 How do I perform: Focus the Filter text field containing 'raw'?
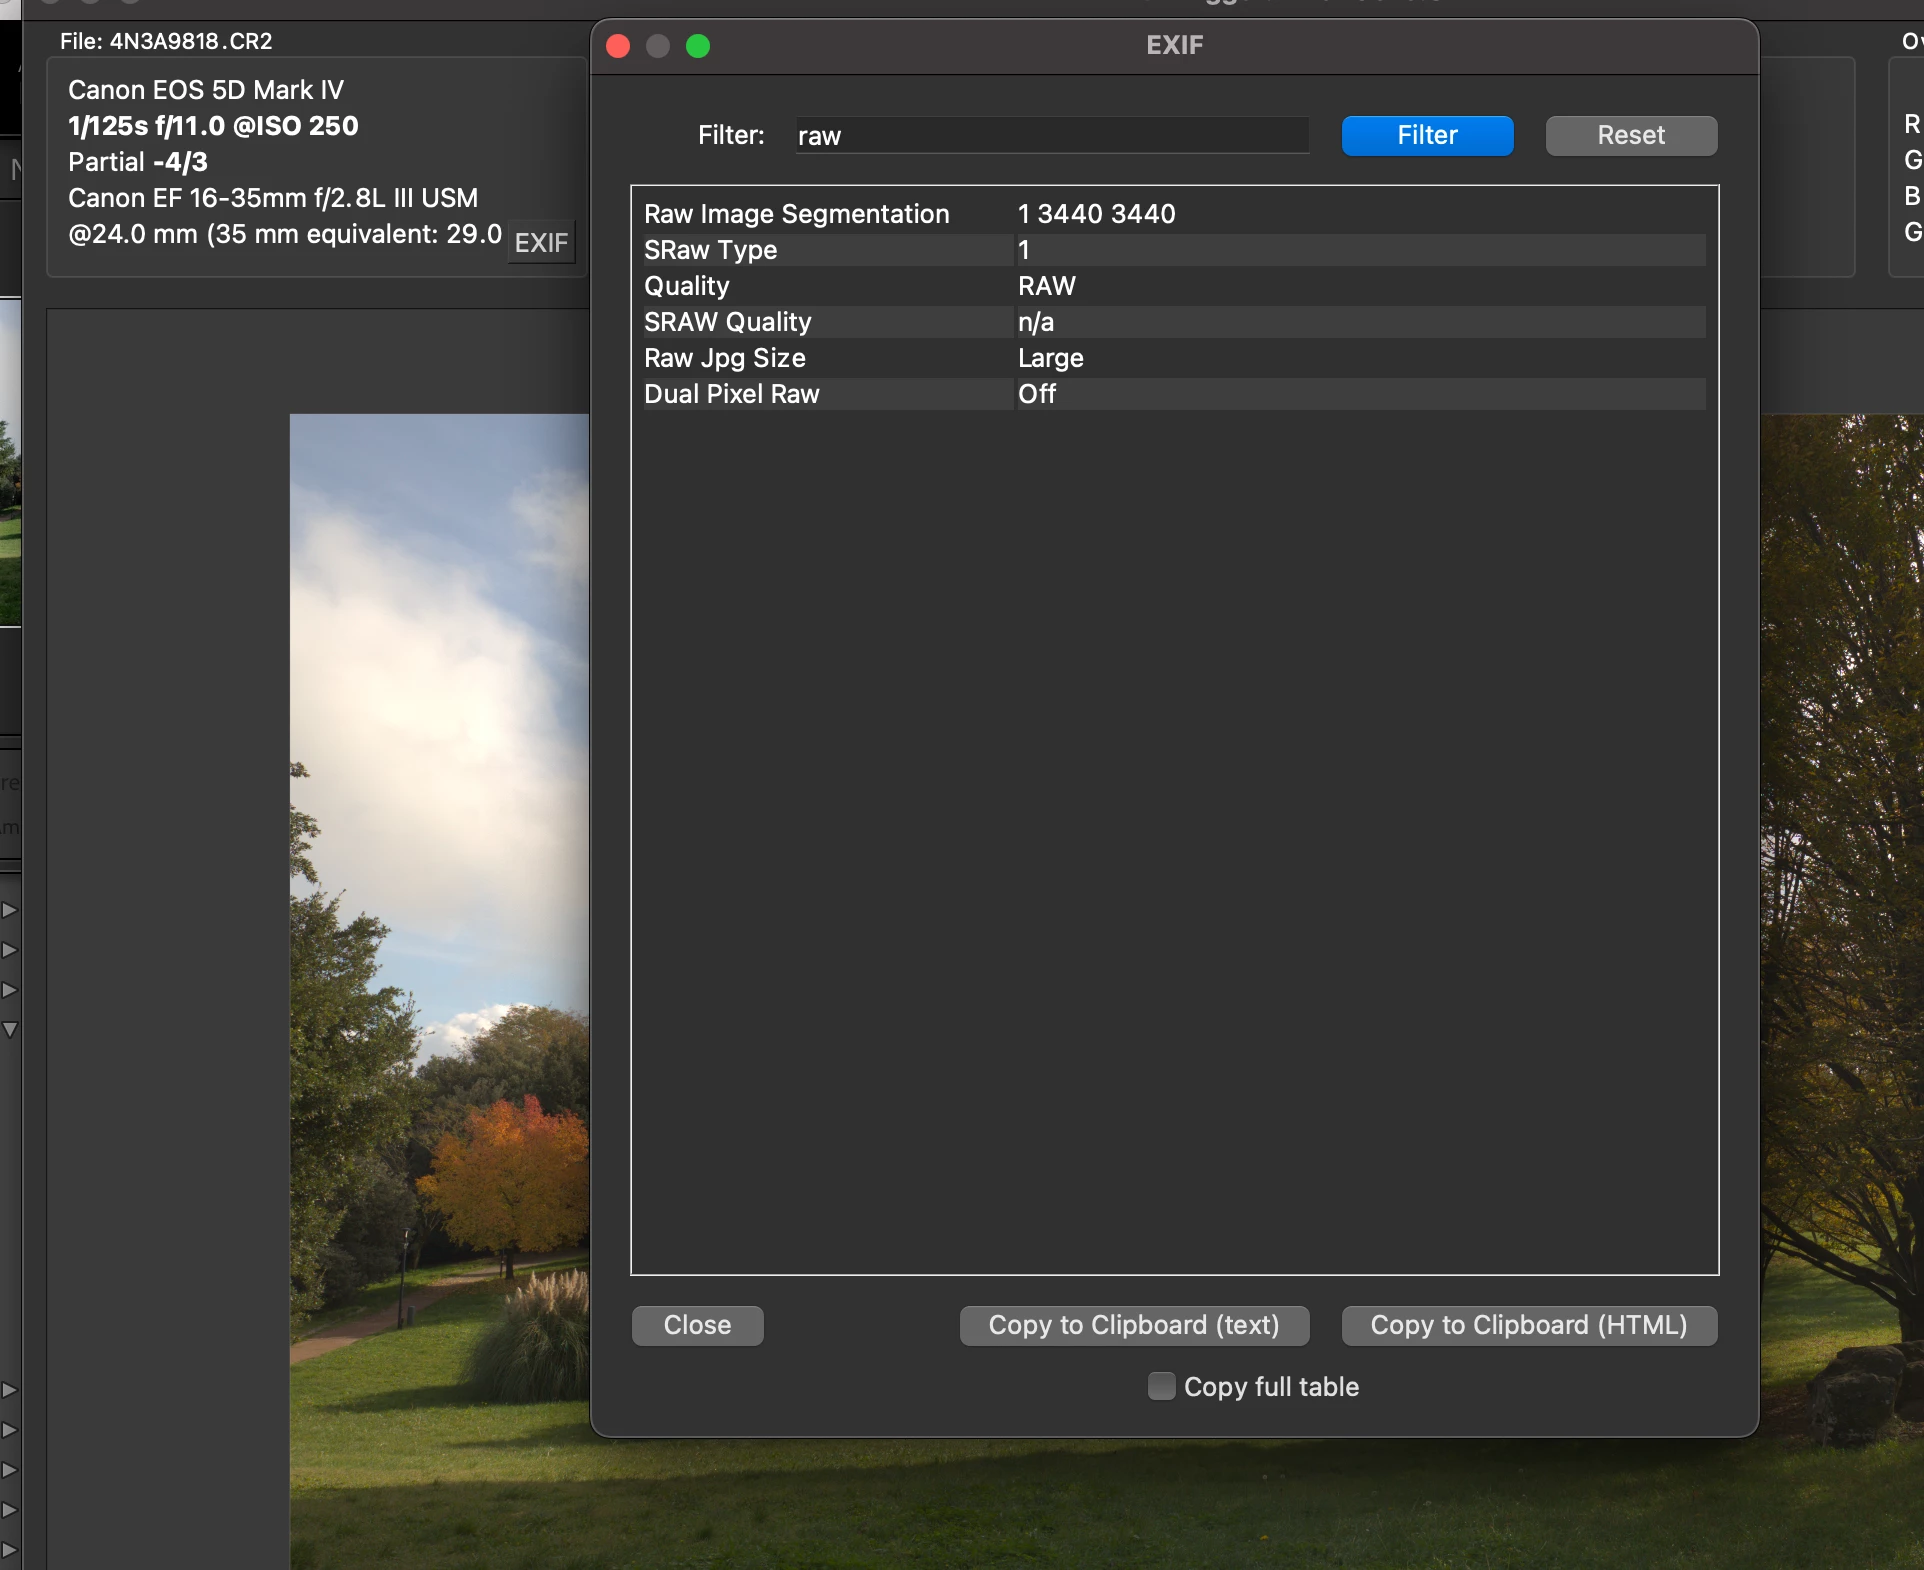(x=1050, y=136)
